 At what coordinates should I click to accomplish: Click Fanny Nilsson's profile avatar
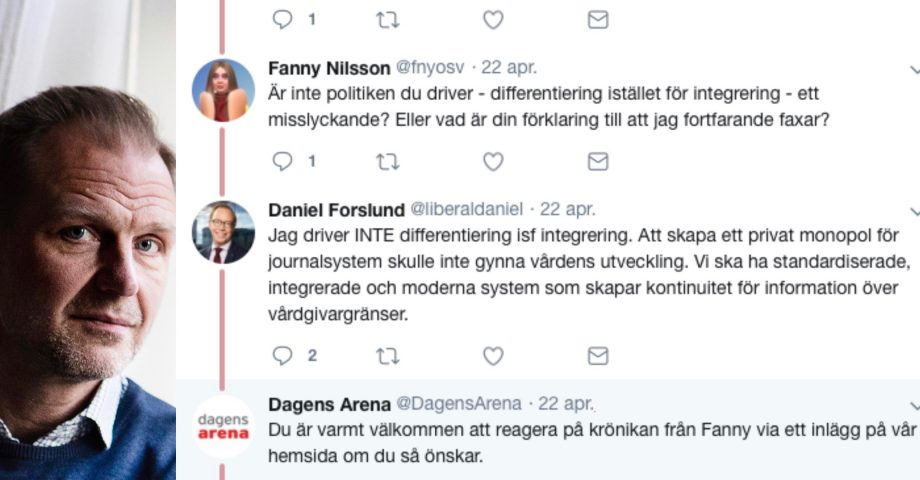coord(223,90)
